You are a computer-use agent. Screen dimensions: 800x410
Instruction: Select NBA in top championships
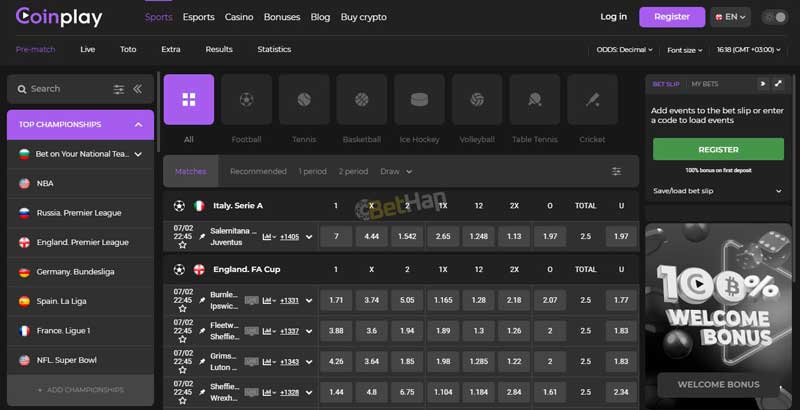pos(81,183)
